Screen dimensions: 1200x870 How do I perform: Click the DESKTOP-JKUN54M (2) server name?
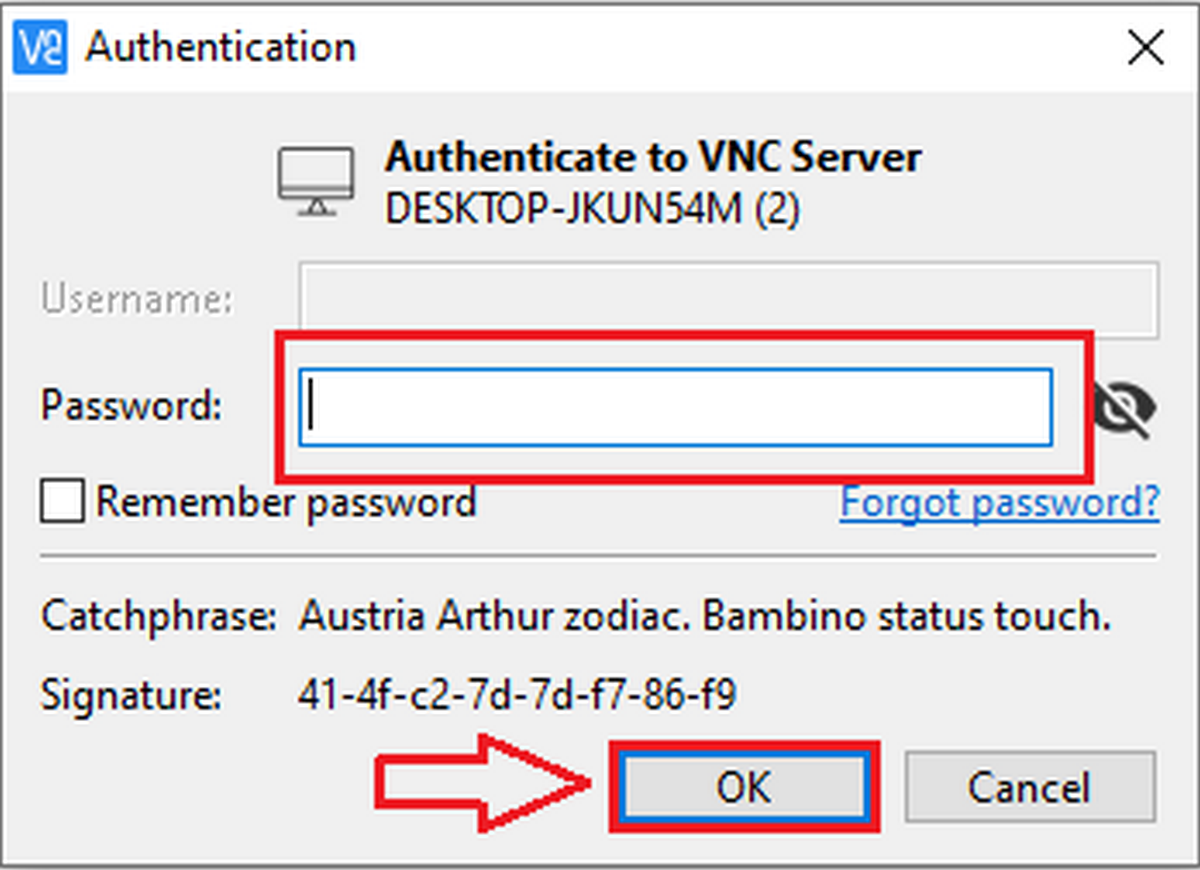tap(592, 209)
